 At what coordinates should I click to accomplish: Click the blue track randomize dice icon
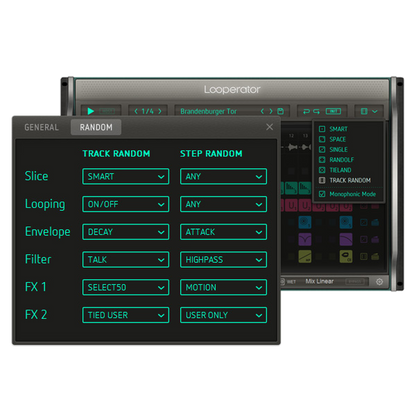click(364, 222)
